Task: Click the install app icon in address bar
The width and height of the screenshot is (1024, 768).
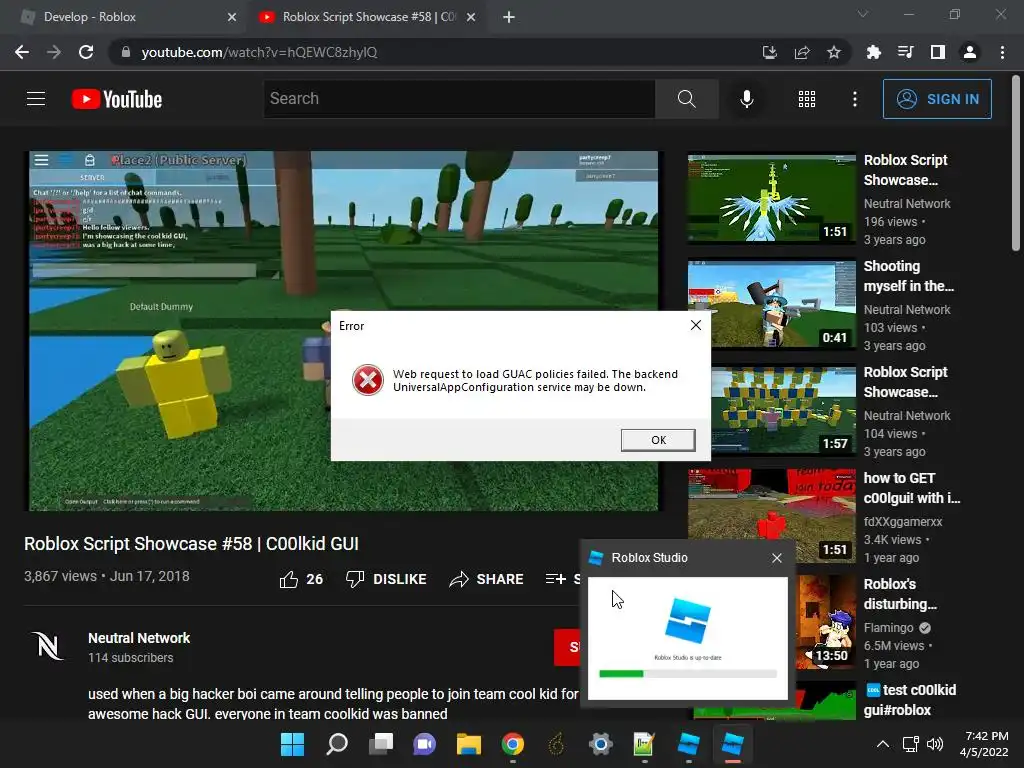Action: pos(770,52)
